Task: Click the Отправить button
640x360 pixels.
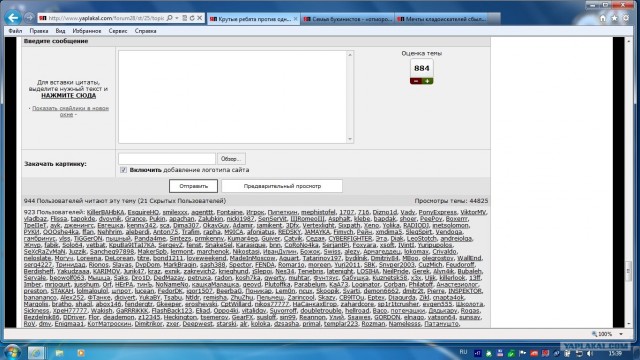Action: (193, 186)
